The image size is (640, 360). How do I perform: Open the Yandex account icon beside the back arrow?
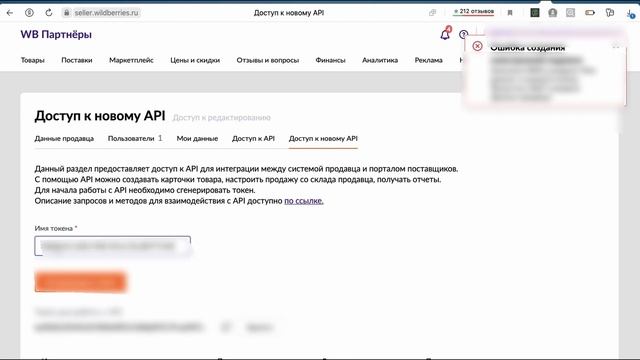pos(29,13)
